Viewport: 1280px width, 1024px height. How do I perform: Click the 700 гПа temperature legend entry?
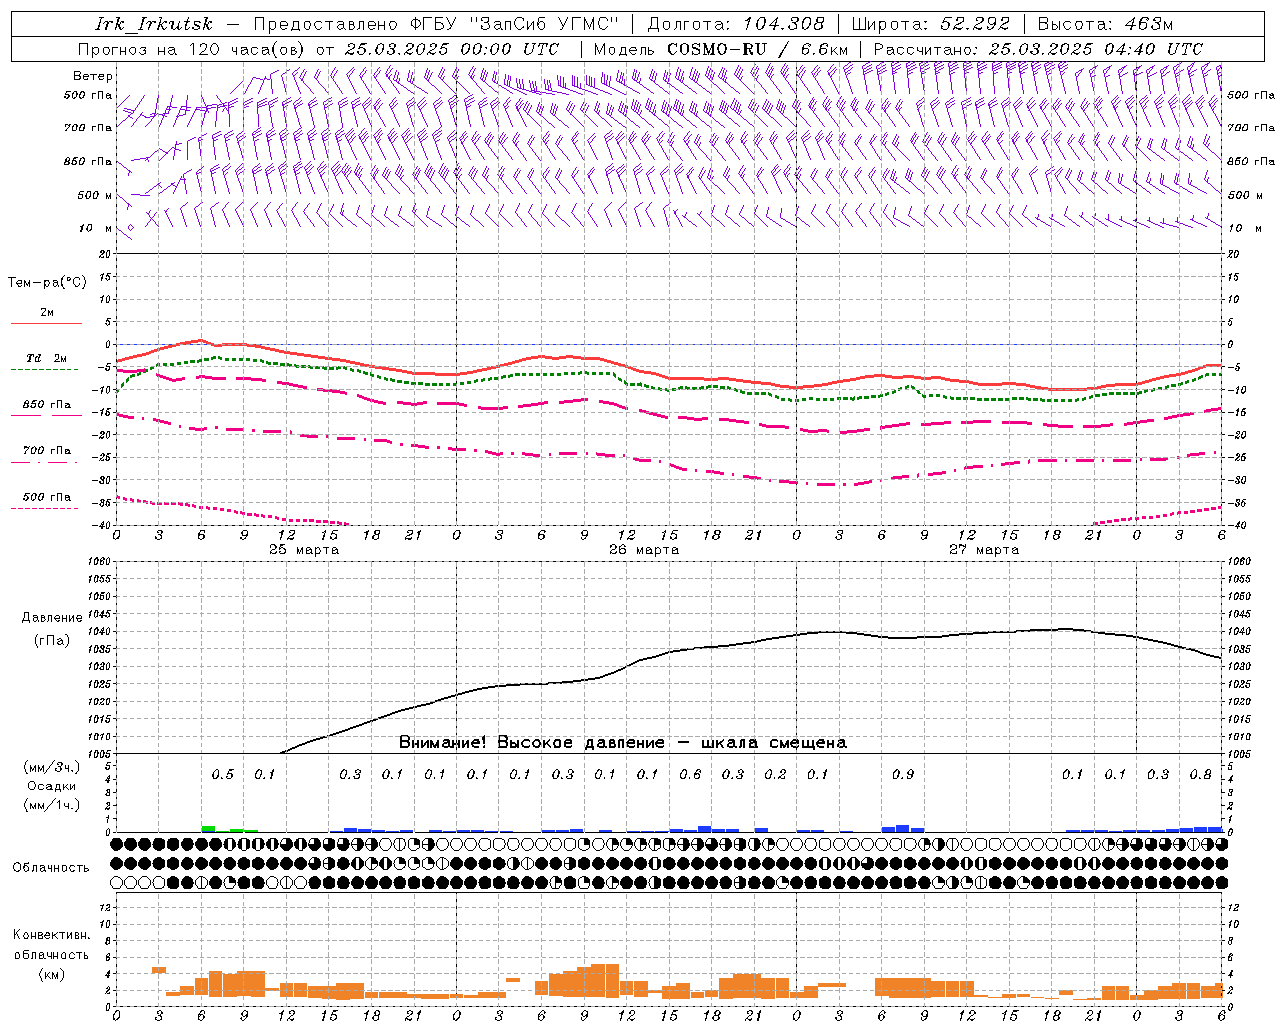click(x=47, y=451)
